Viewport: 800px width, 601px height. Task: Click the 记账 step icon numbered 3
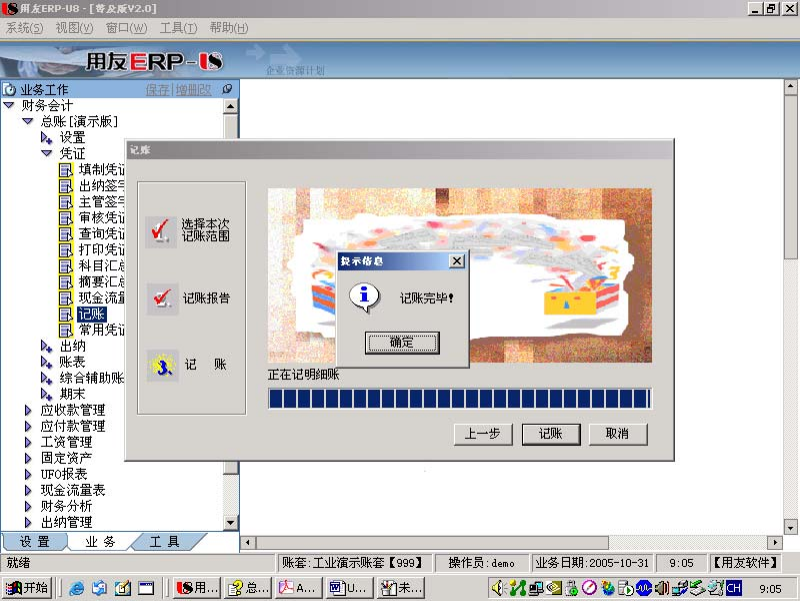(163, 365)
